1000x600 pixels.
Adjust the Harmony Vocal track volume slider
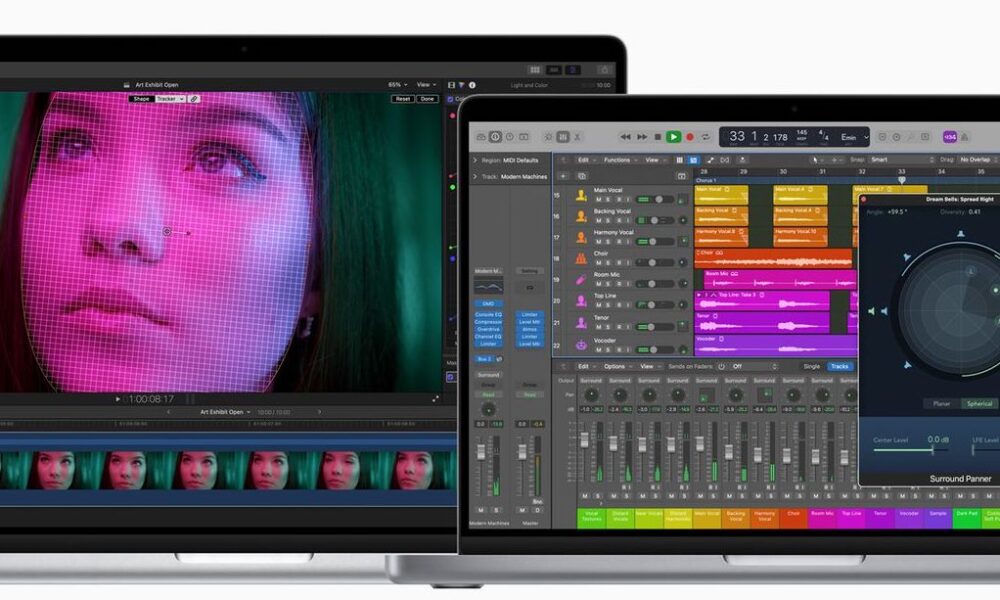656,242
